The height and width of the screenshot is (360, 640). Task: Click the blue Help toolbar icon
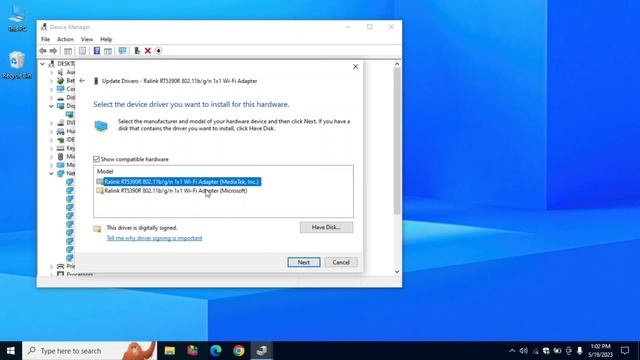[x=97, y=51]
